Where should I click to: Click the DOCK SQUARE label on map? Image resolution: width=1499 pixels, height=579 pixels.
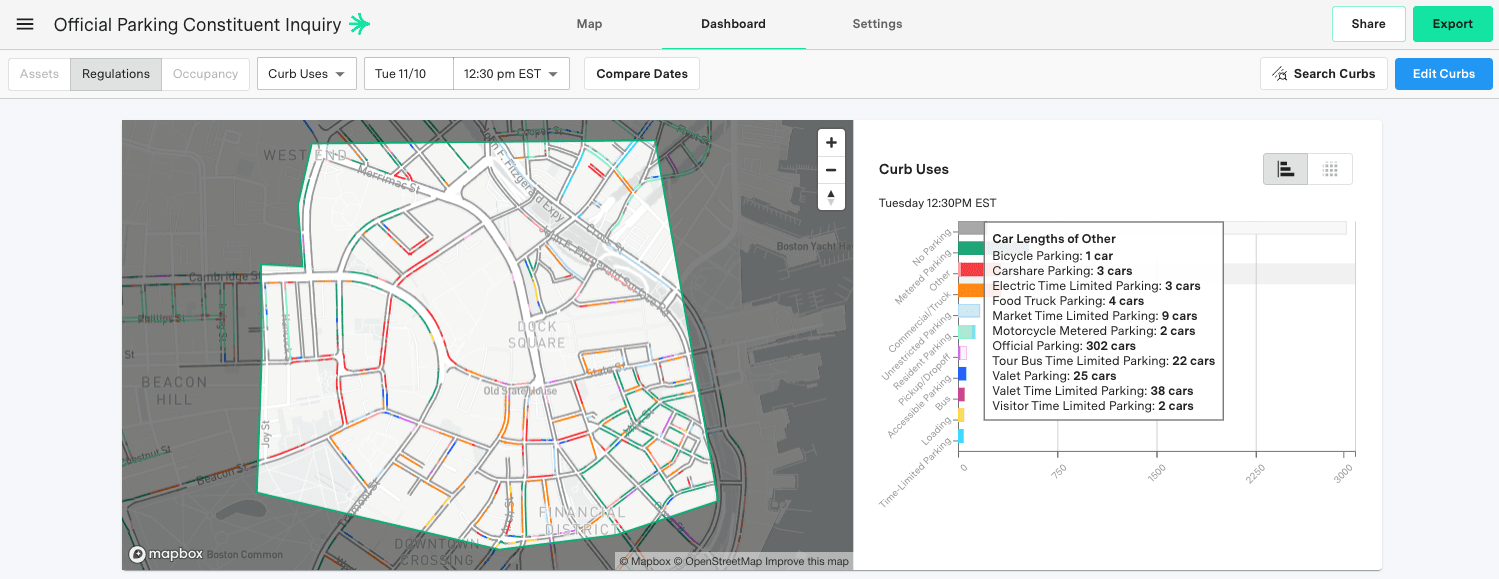click(x=537, y=335)
